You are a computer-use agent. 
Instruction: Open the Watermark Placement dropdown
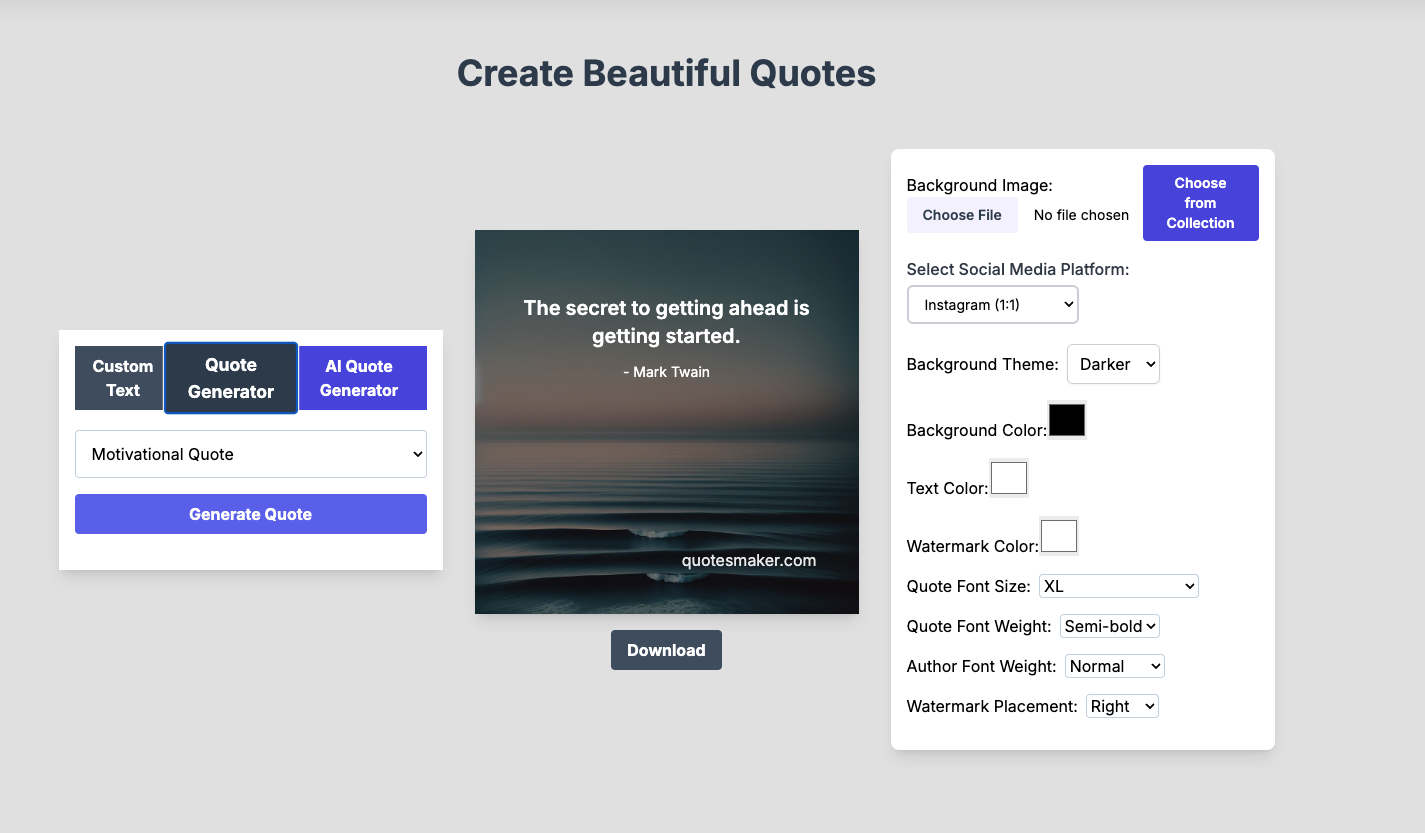pyautogui.click(x=1121, y=706)
